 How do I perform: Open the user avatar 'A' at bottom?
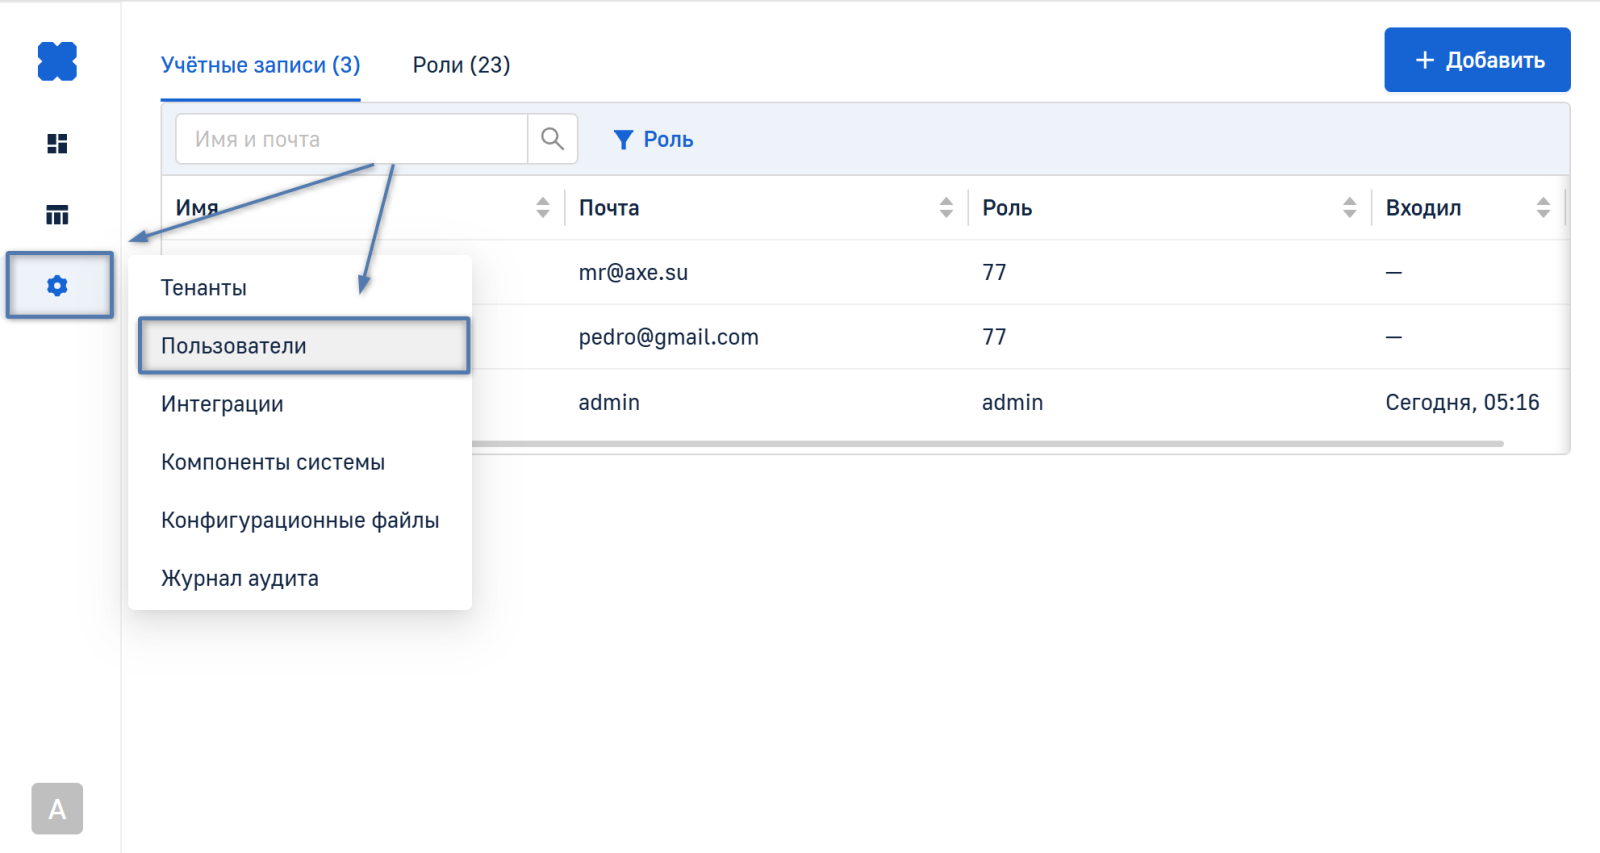[57, 808]
